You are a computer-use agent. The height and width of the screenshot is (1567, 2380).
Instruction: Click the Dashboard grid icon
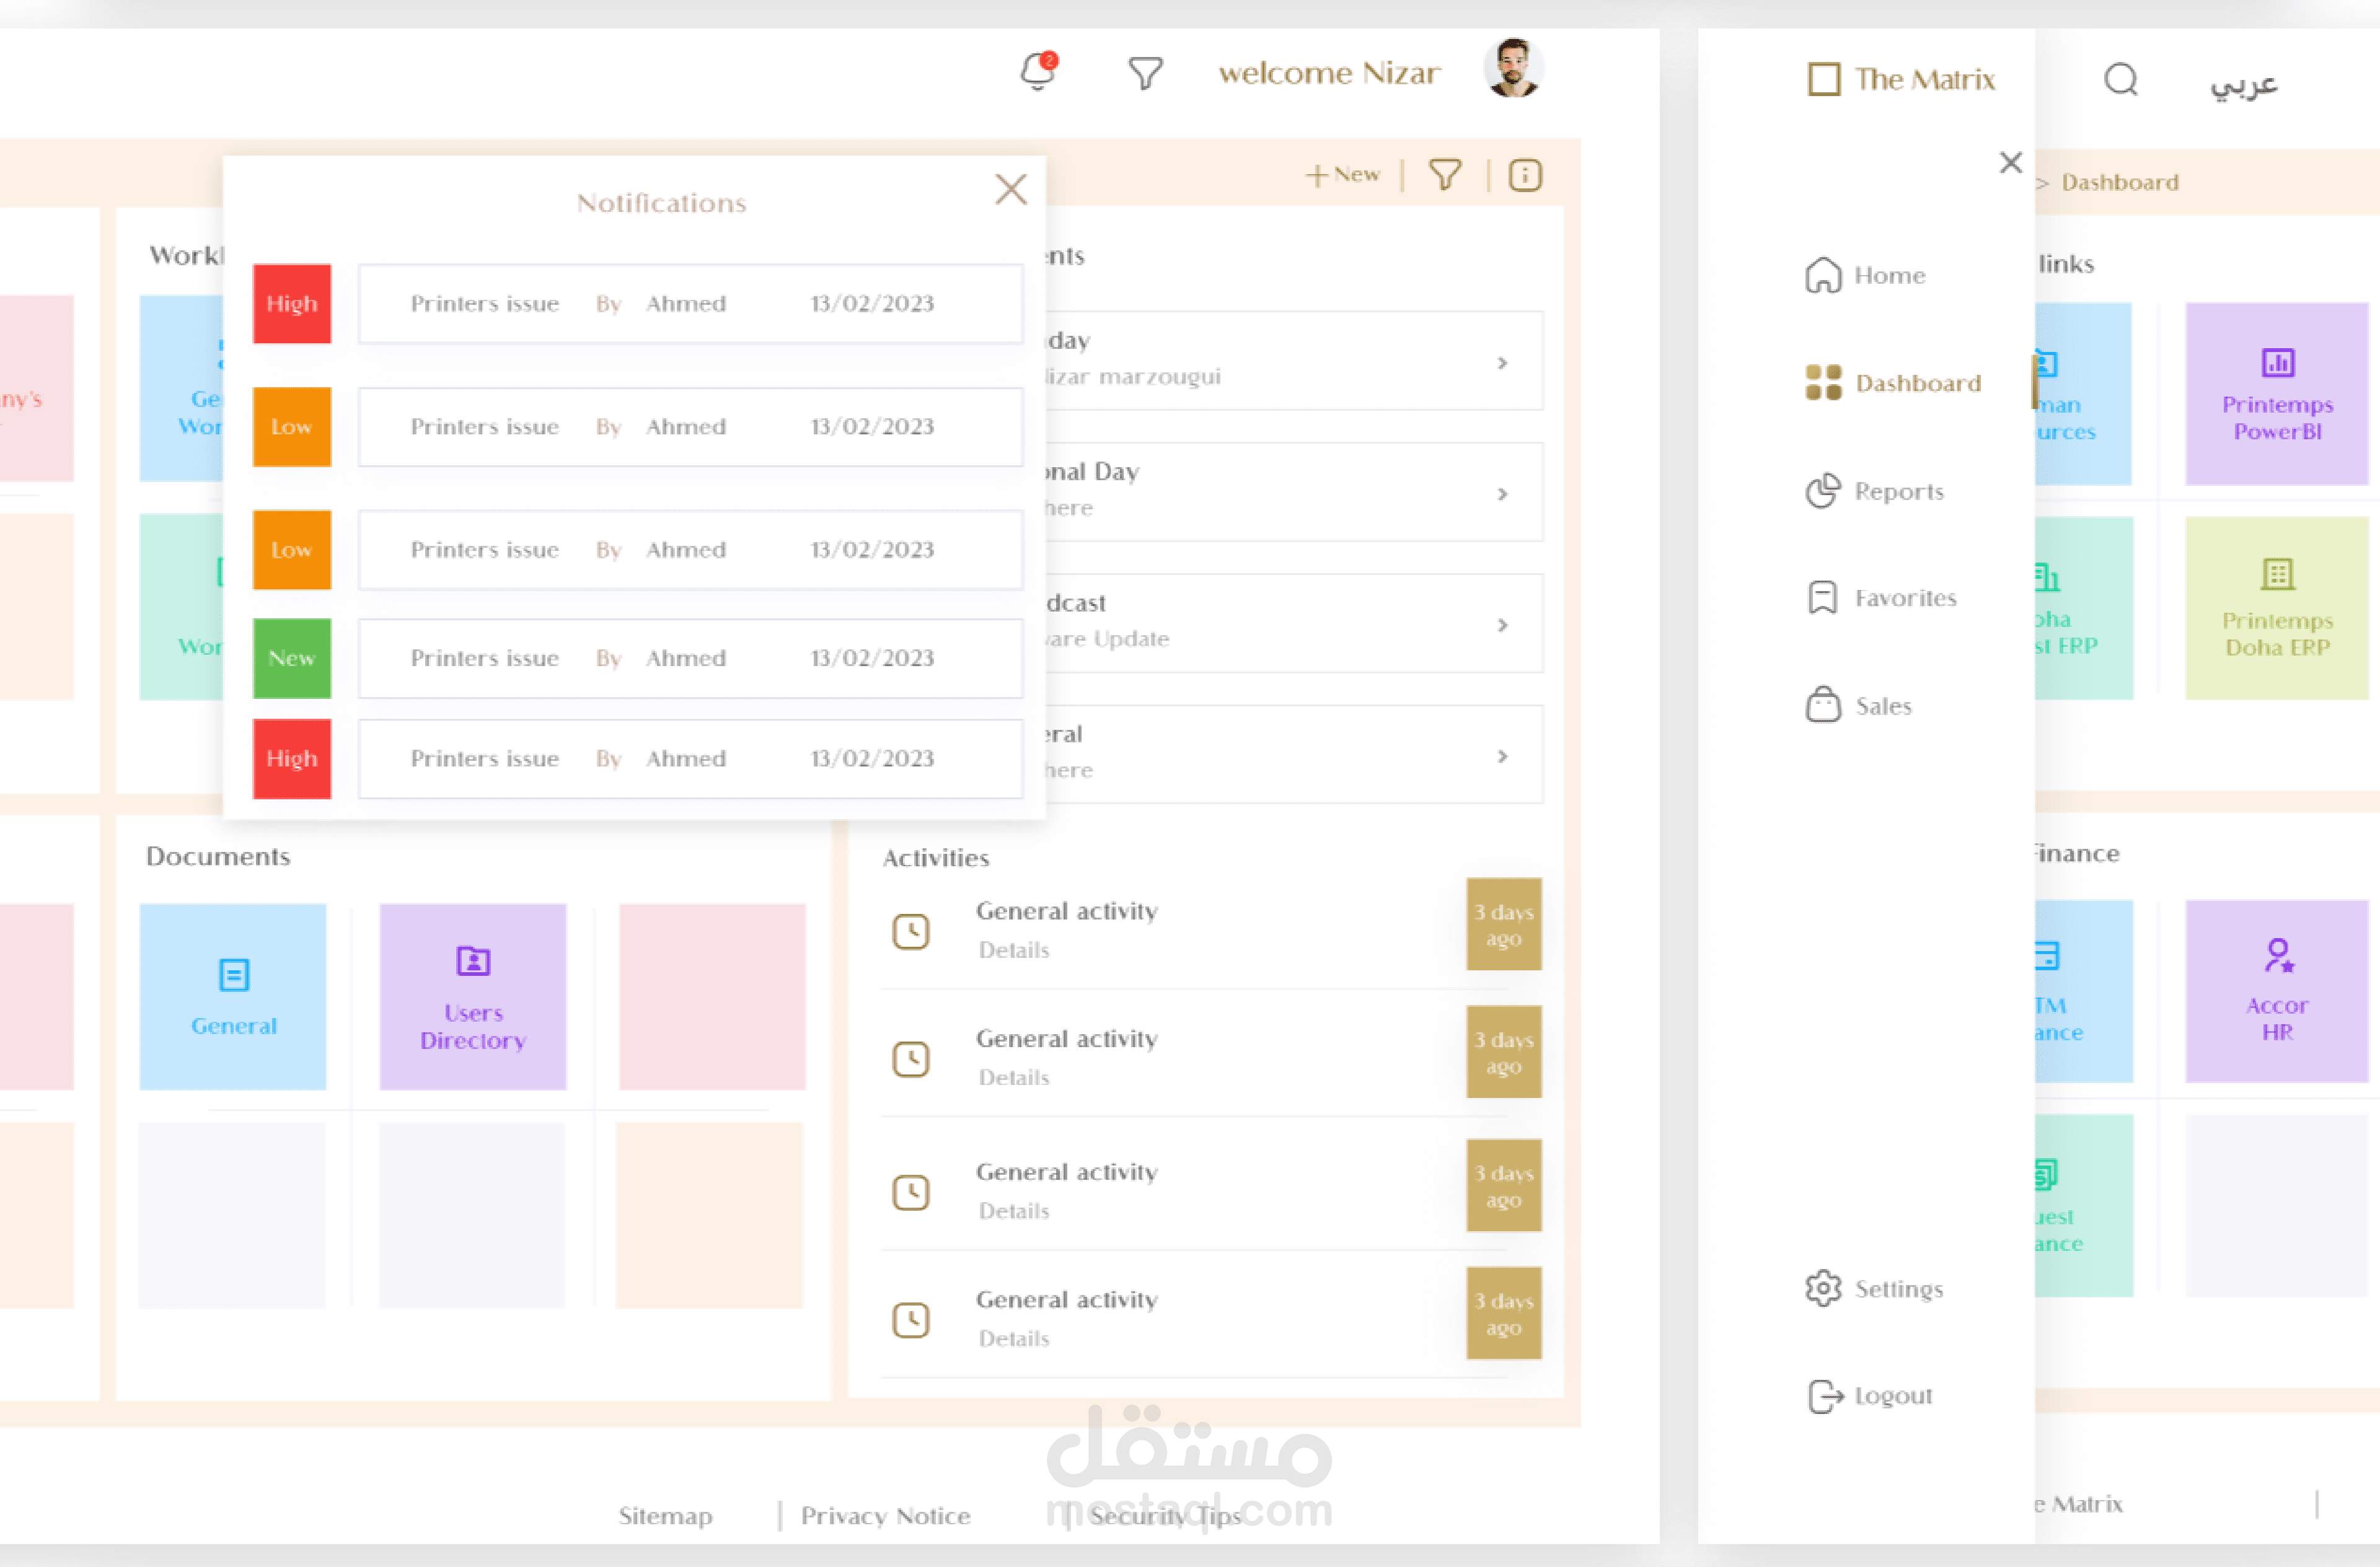(1823, 382)
